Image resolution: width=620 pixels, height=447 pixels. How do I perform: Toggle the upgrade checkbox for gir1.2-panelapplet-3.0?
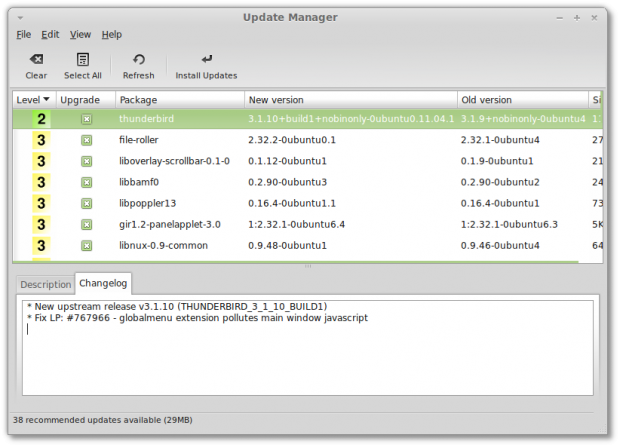click(x=87, y=225)
